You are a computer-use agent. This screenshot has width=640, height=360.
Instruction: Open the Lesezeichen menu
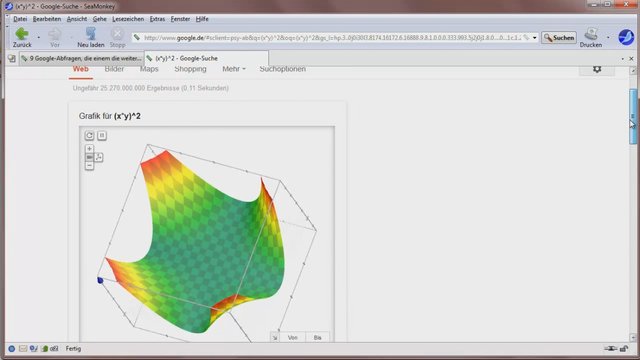128,19
